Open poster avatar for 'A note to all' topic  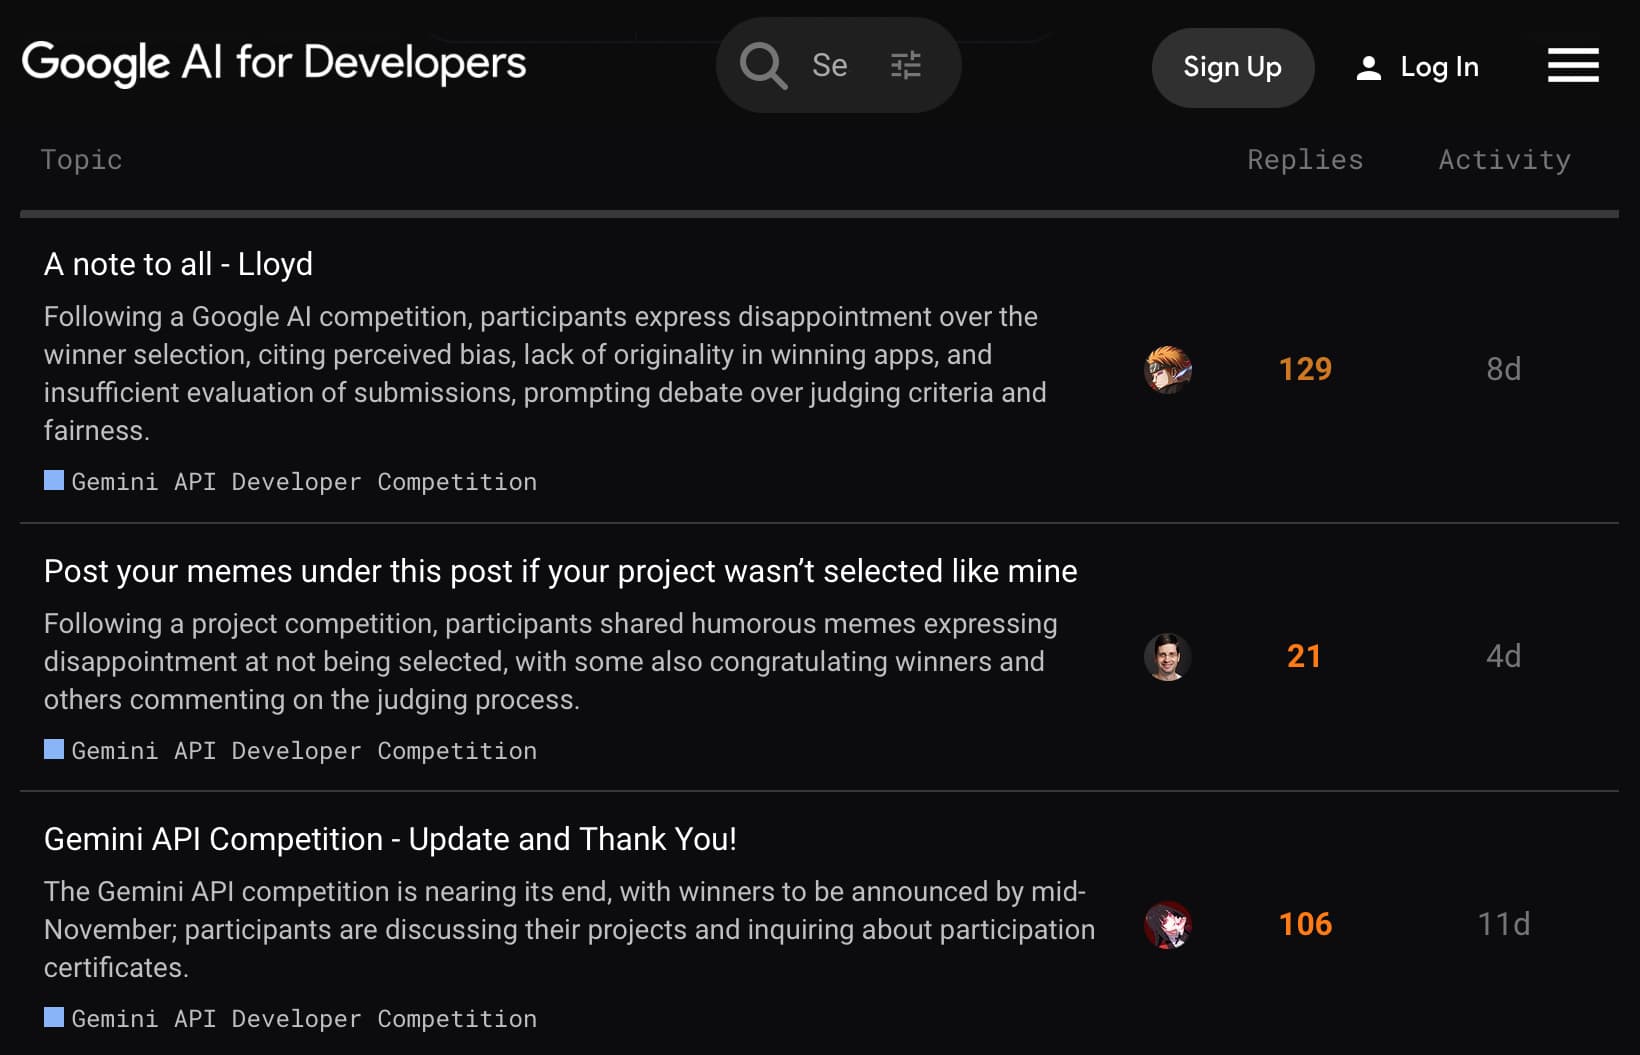point(1168,369)
